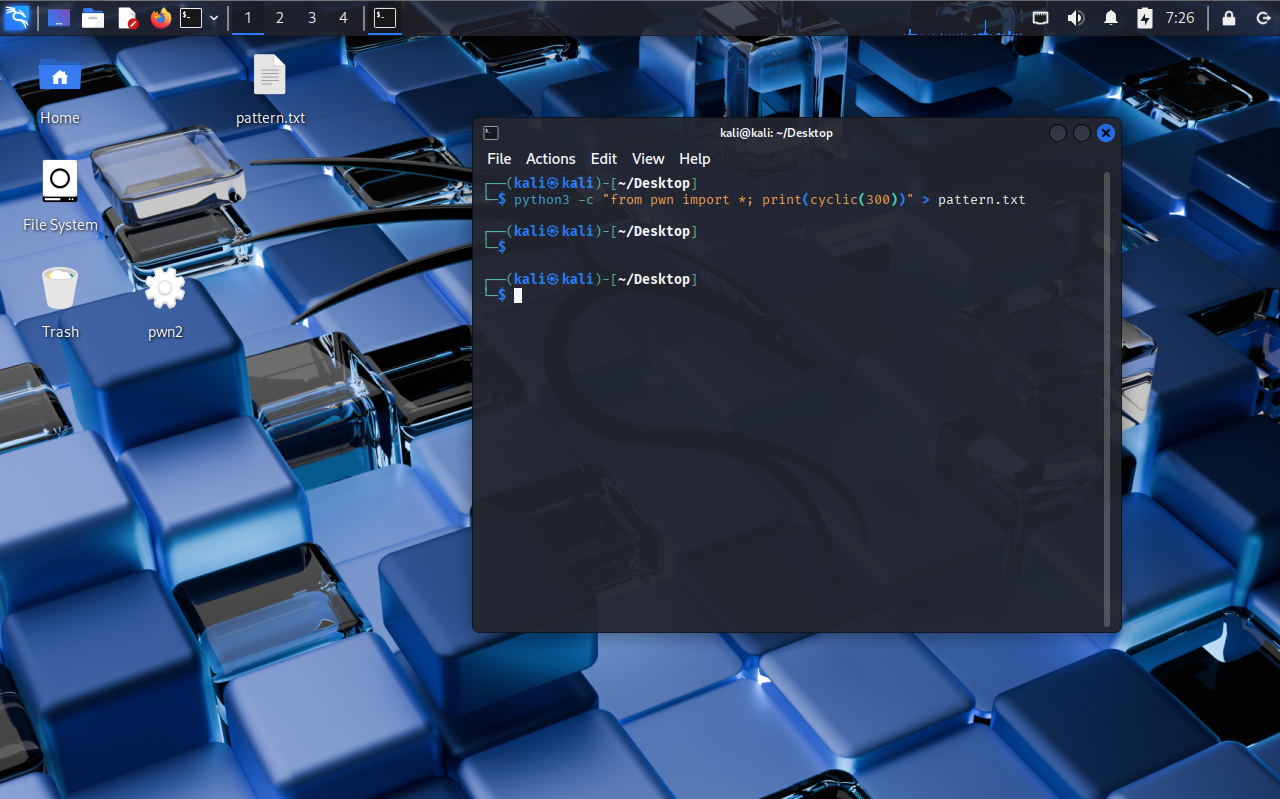Maximize the terminal window

coord(1082,133)
